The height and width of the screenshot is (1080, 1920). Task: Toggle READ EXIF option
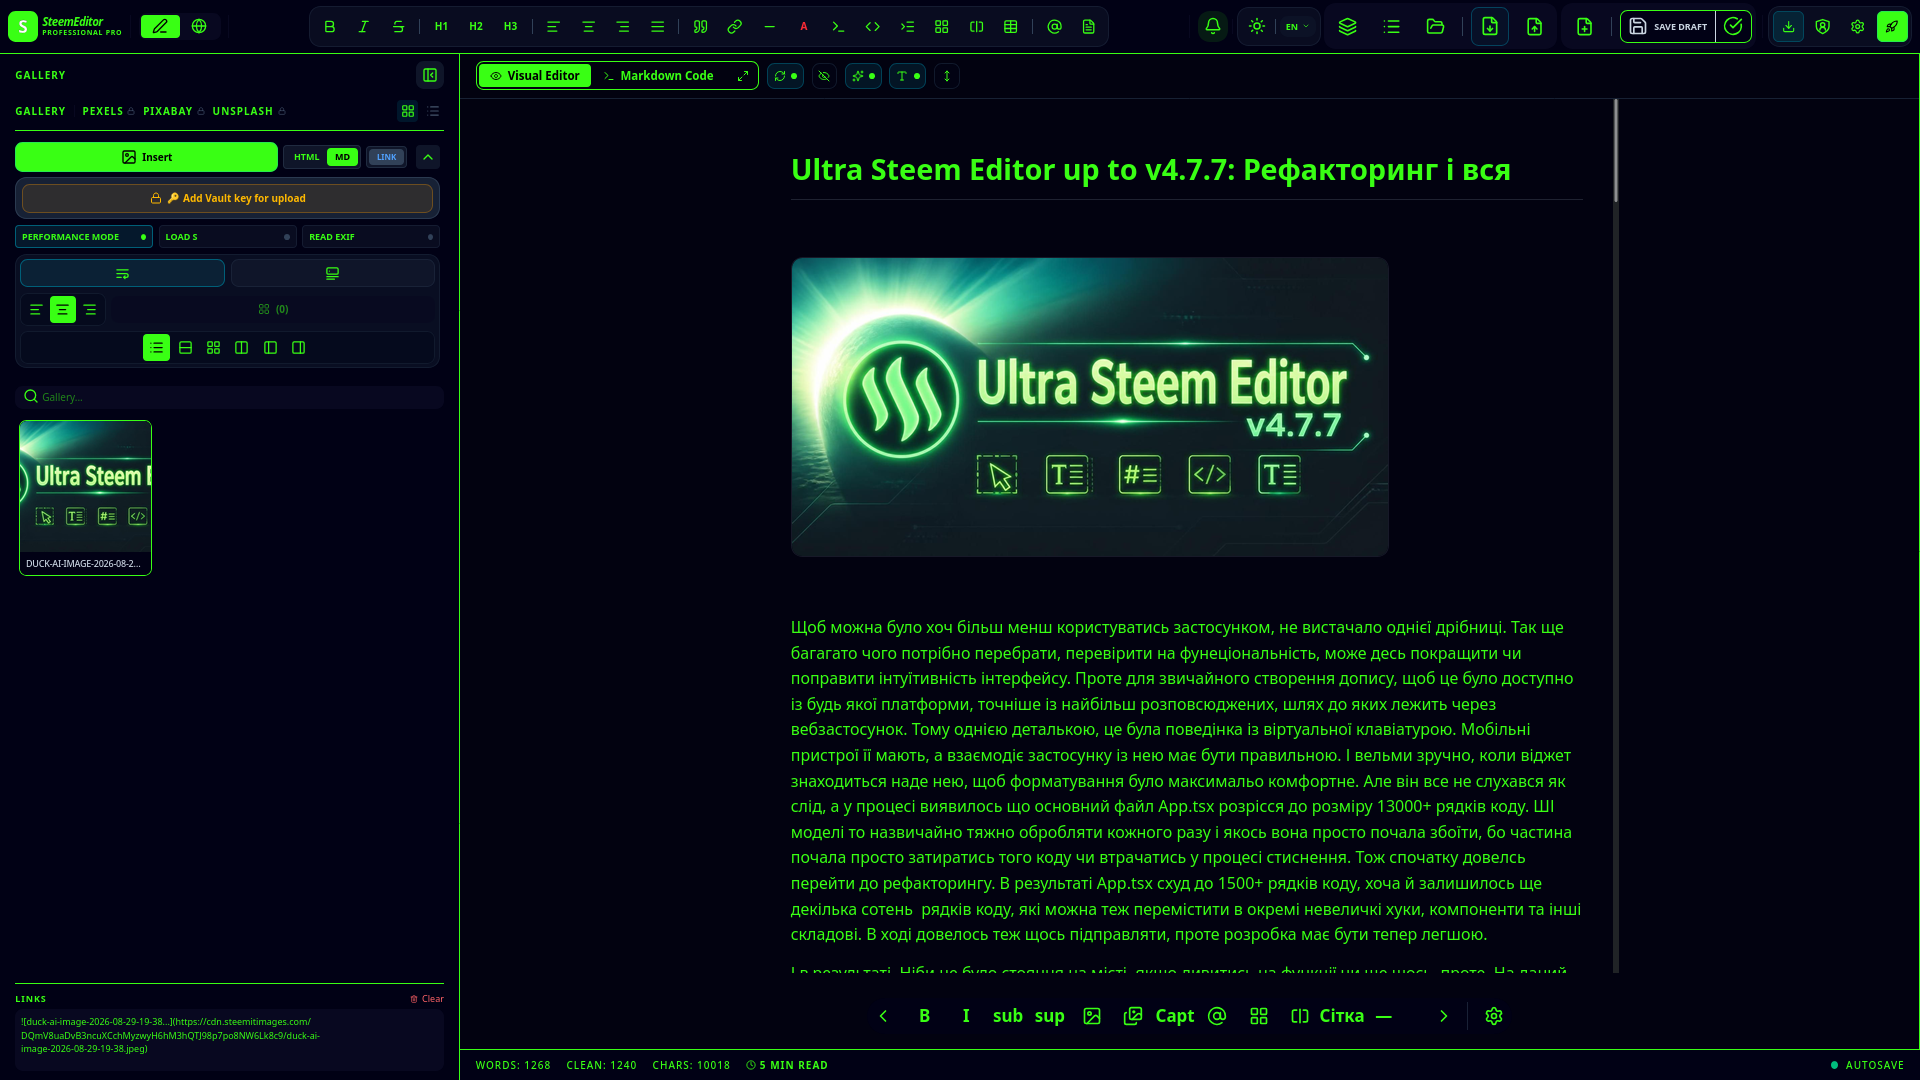point(371,237)
